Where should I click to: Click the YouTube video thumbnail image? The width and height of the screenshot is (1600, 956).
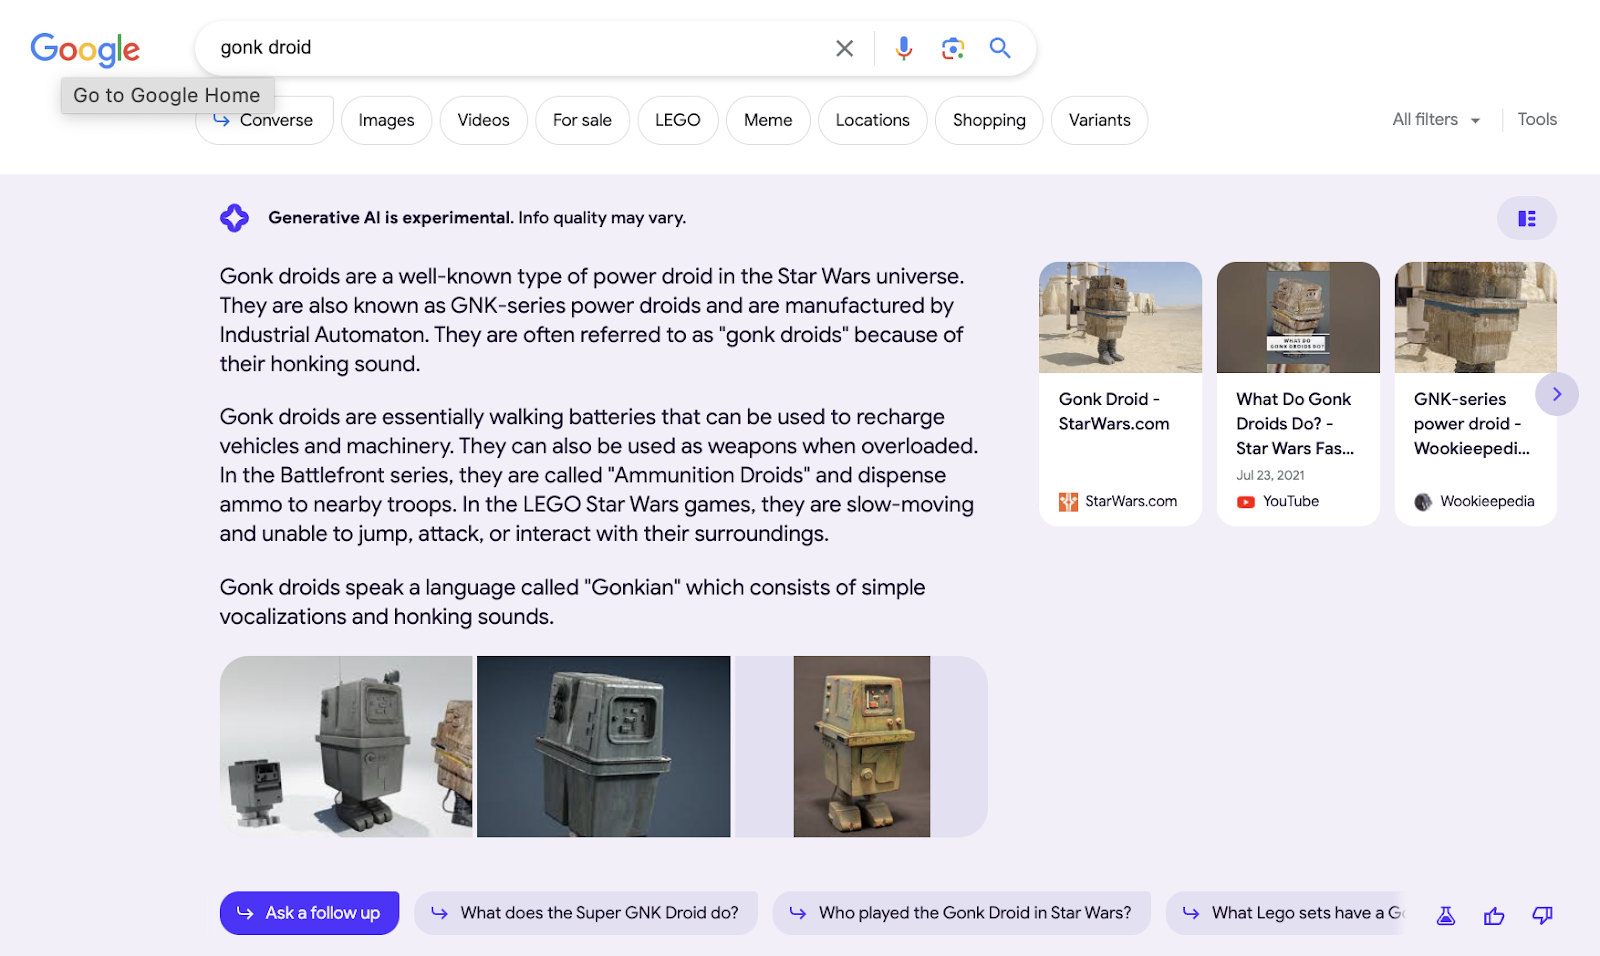point(1298,317)
